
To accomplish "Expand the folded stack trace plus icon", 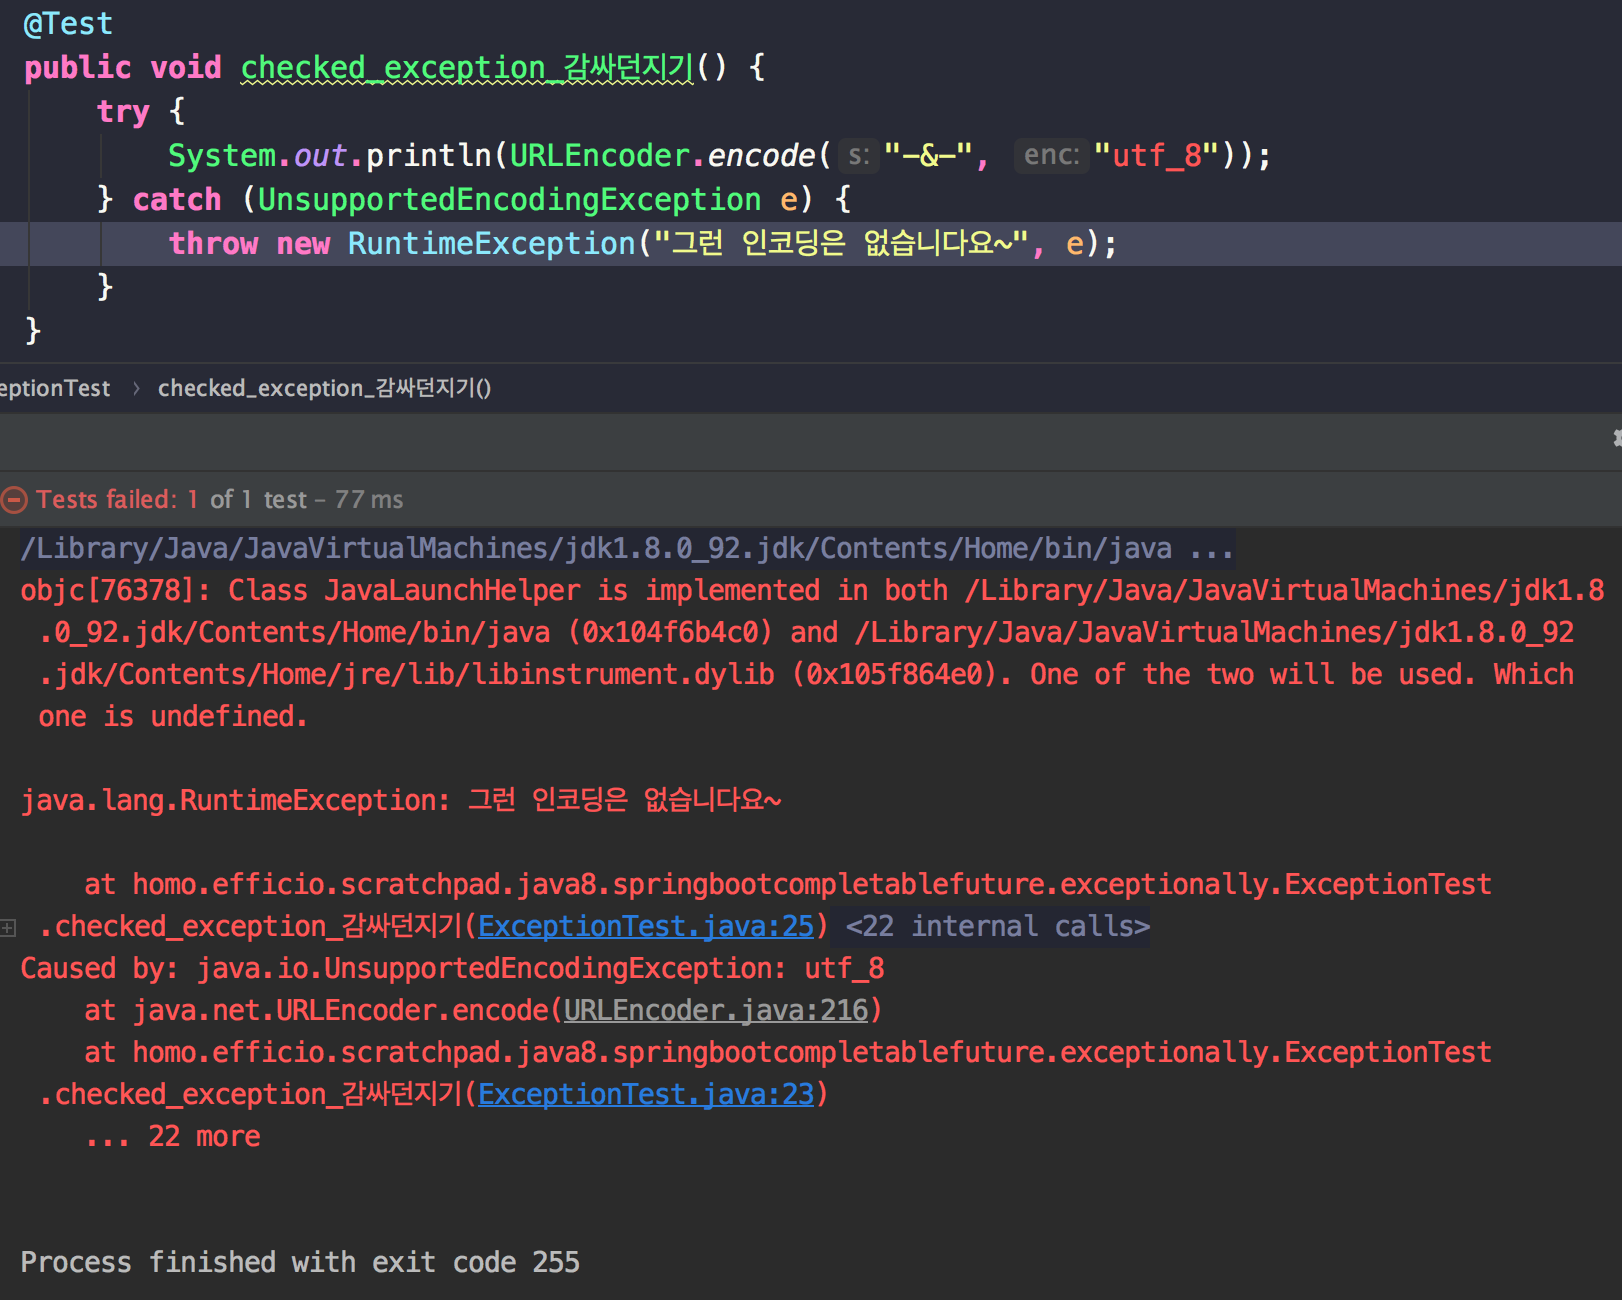I will tap(8, 928).
